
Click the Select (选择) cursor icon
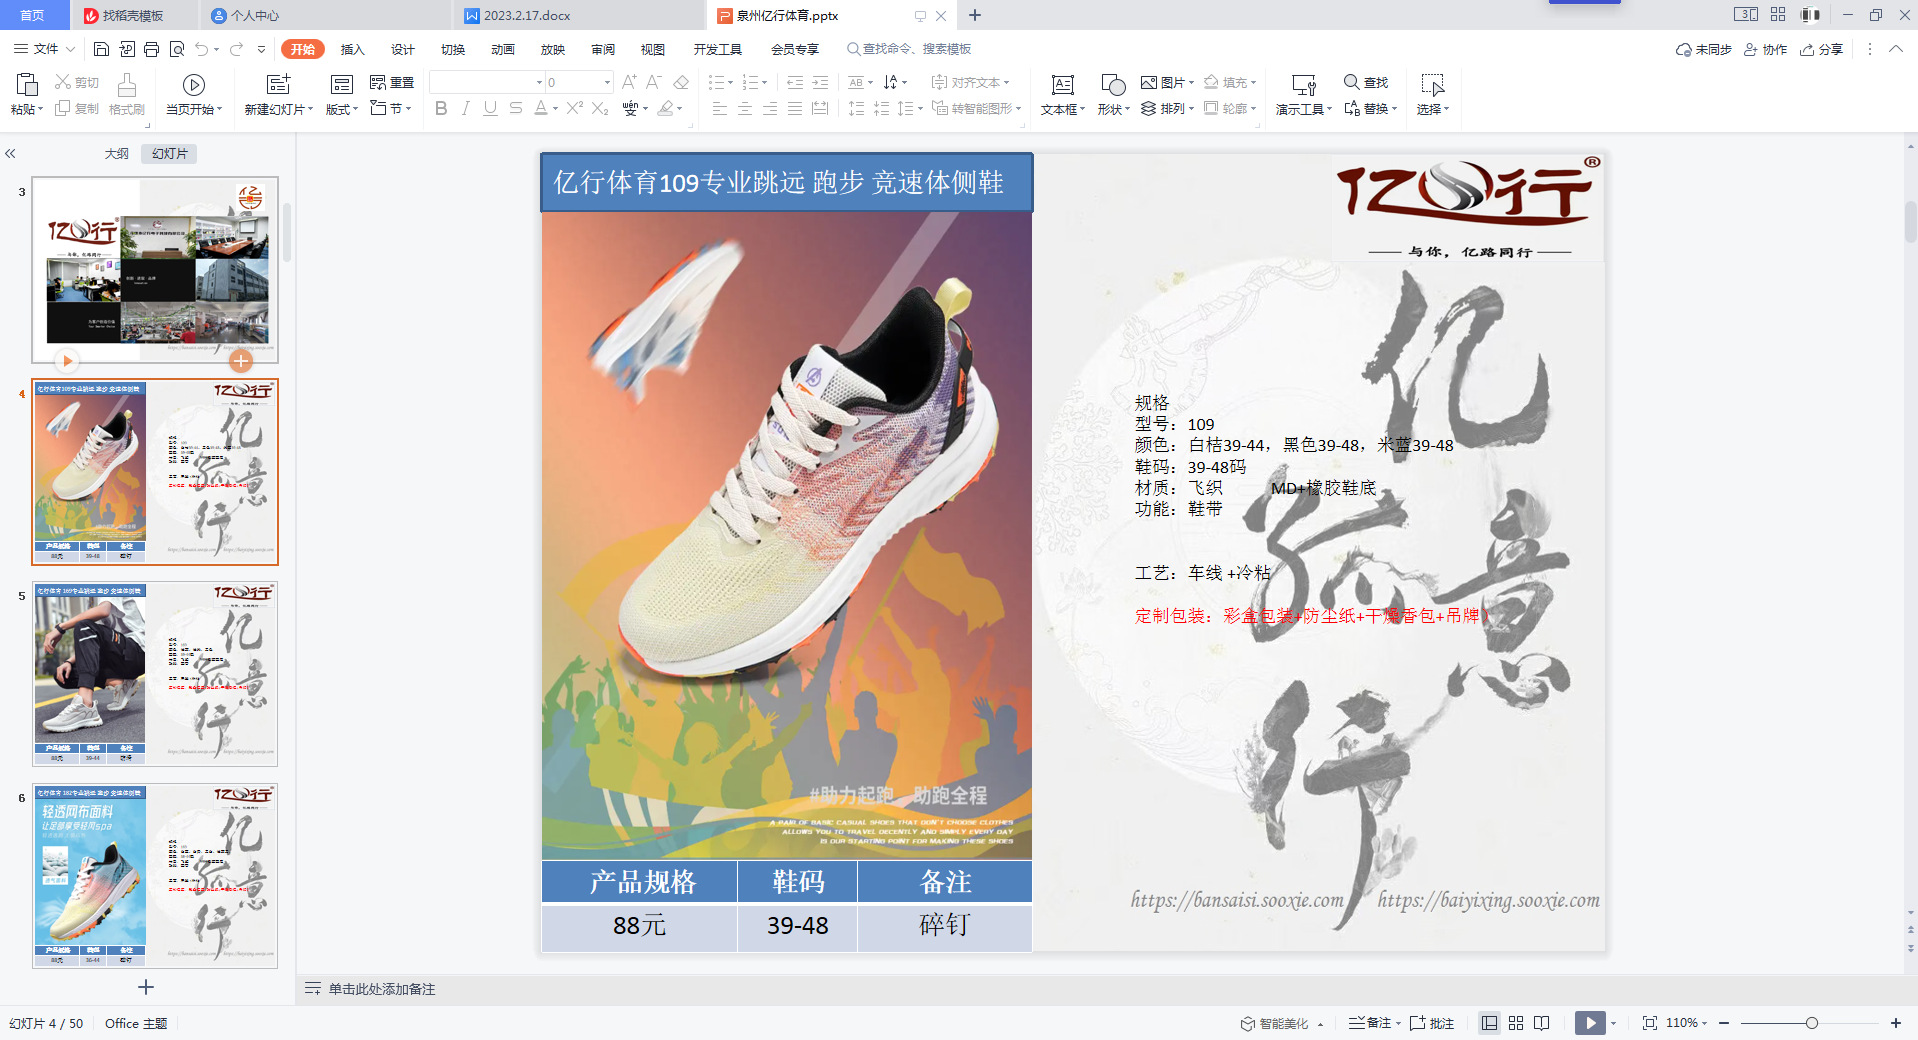(x=1432, y=84)
